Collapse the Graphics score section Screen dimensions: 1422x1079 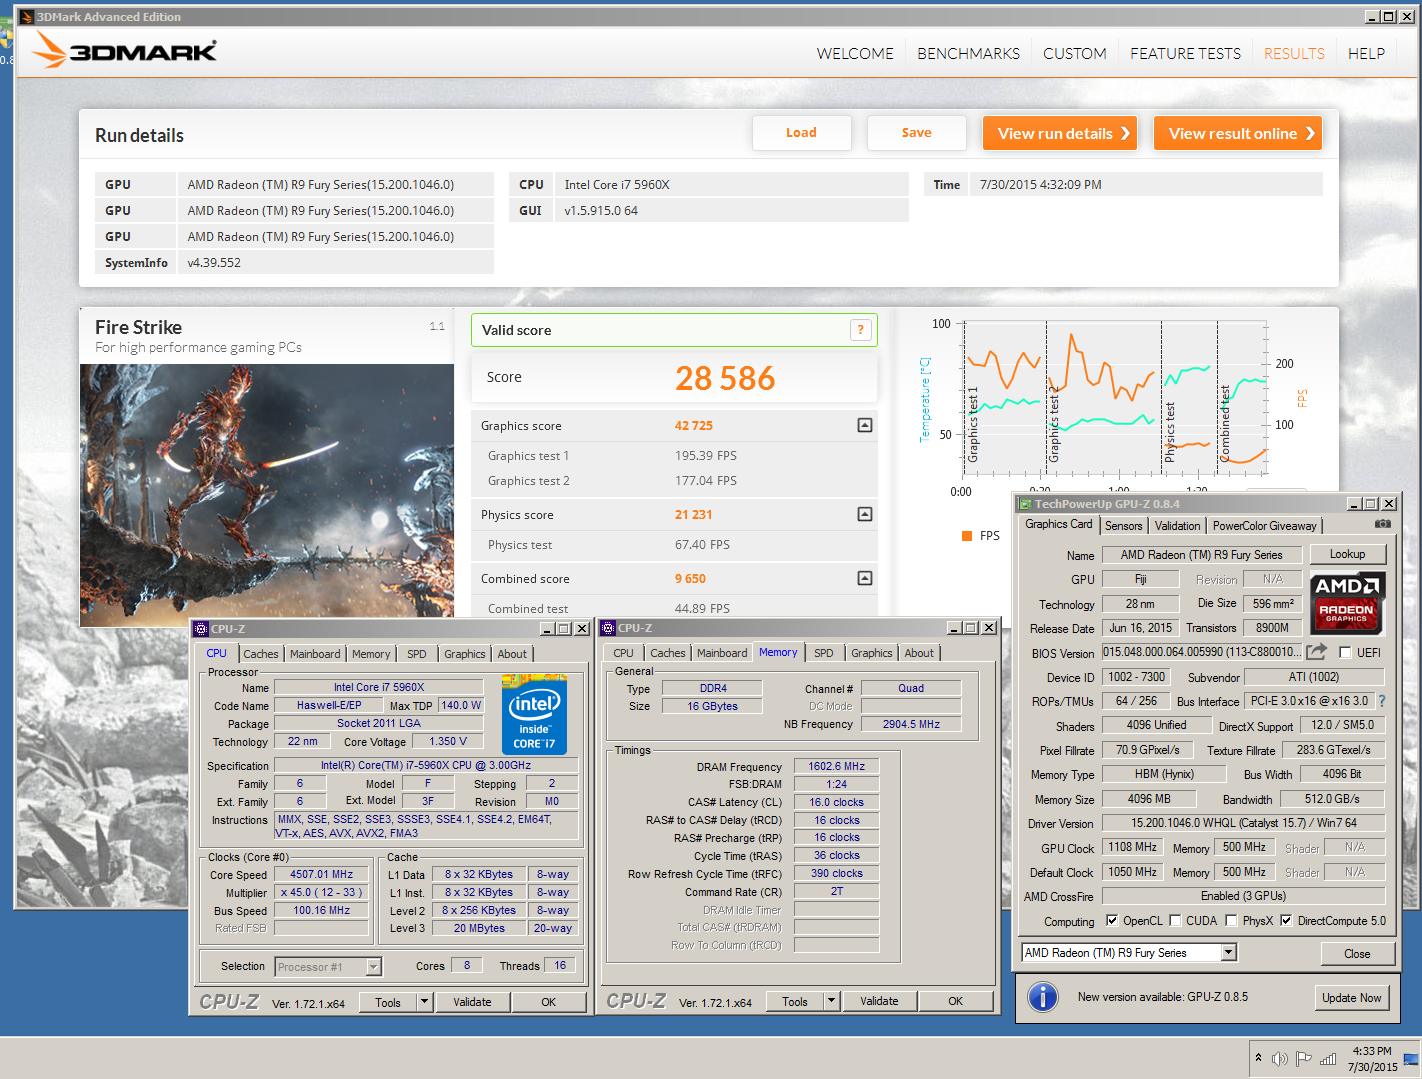tap(865, 425)
